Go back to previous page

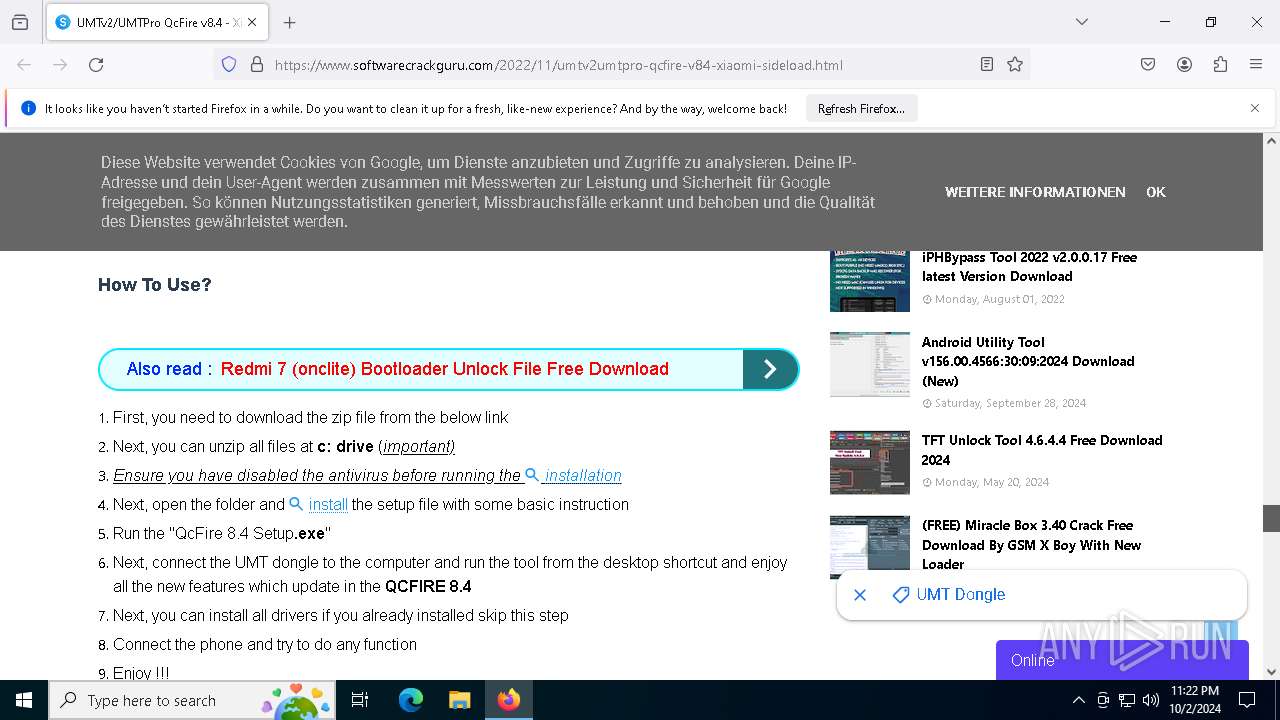pos(24,64)
